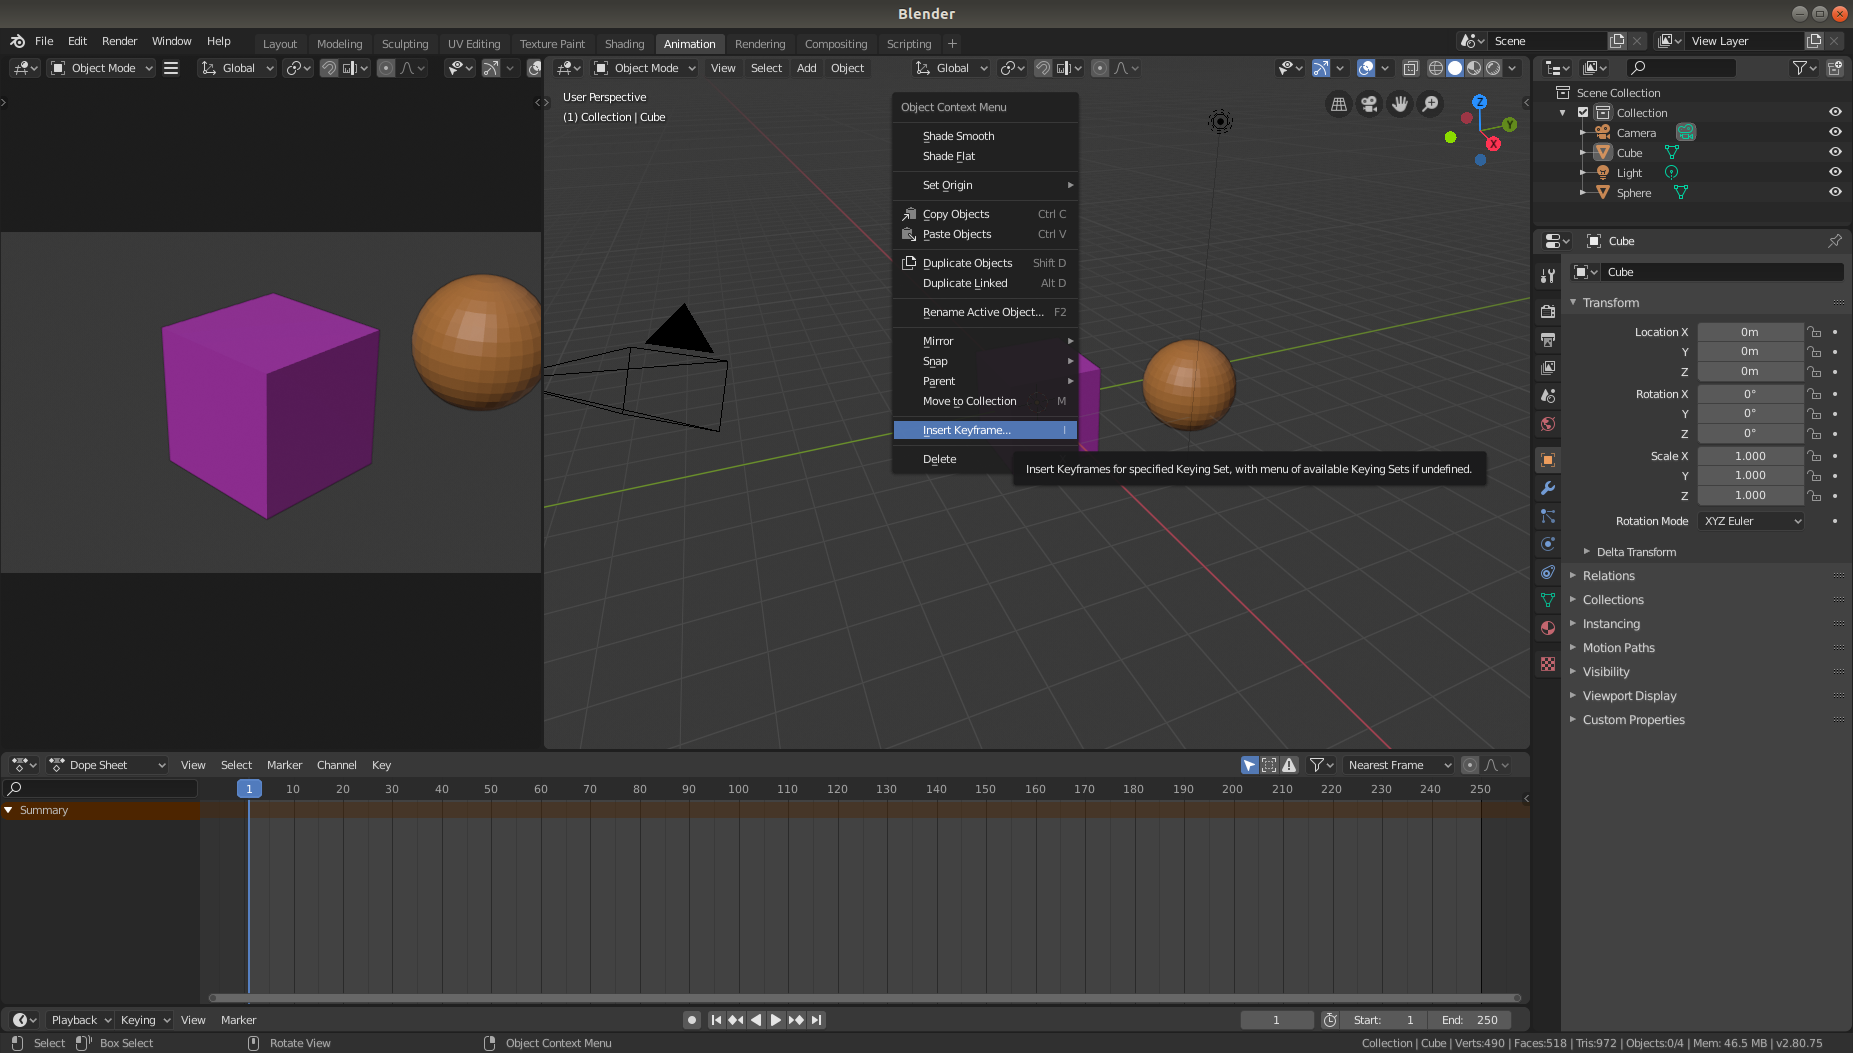Open the Modifiers wrench properties tab
This screenshot has height=1053, width=1853.
1548,488
